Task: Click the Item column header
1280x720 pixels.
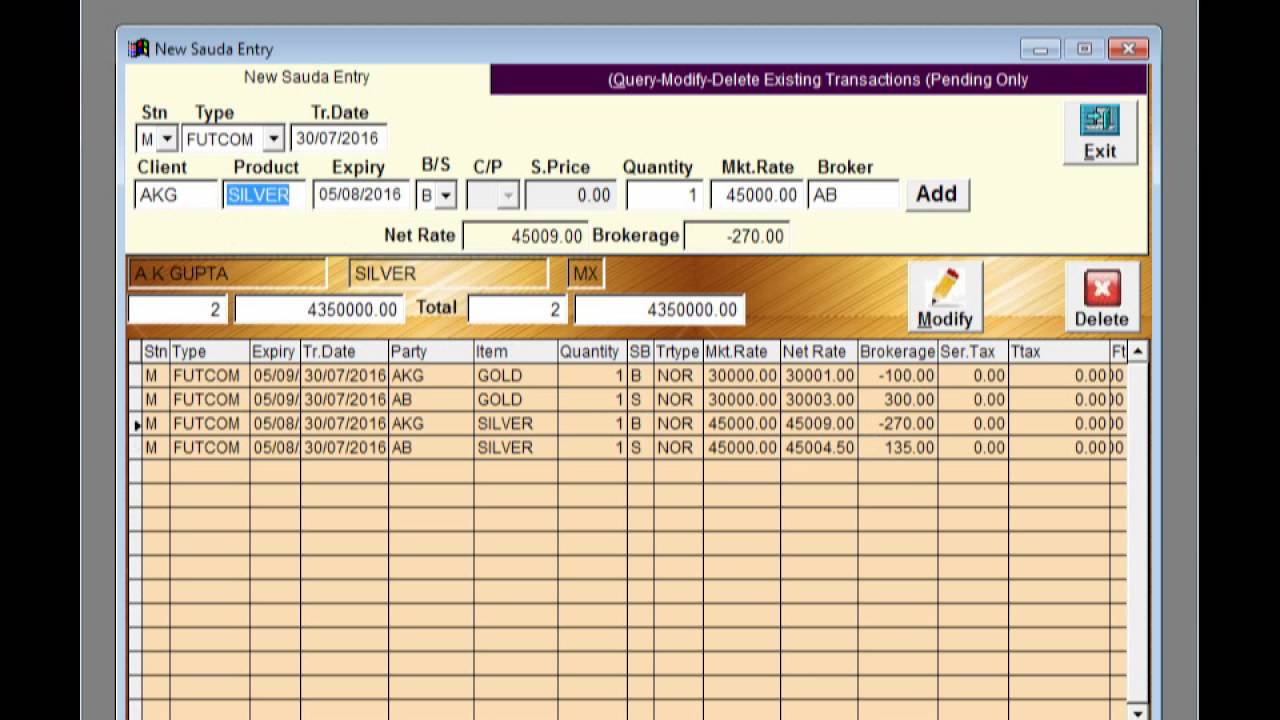Action: click(516, 352)
